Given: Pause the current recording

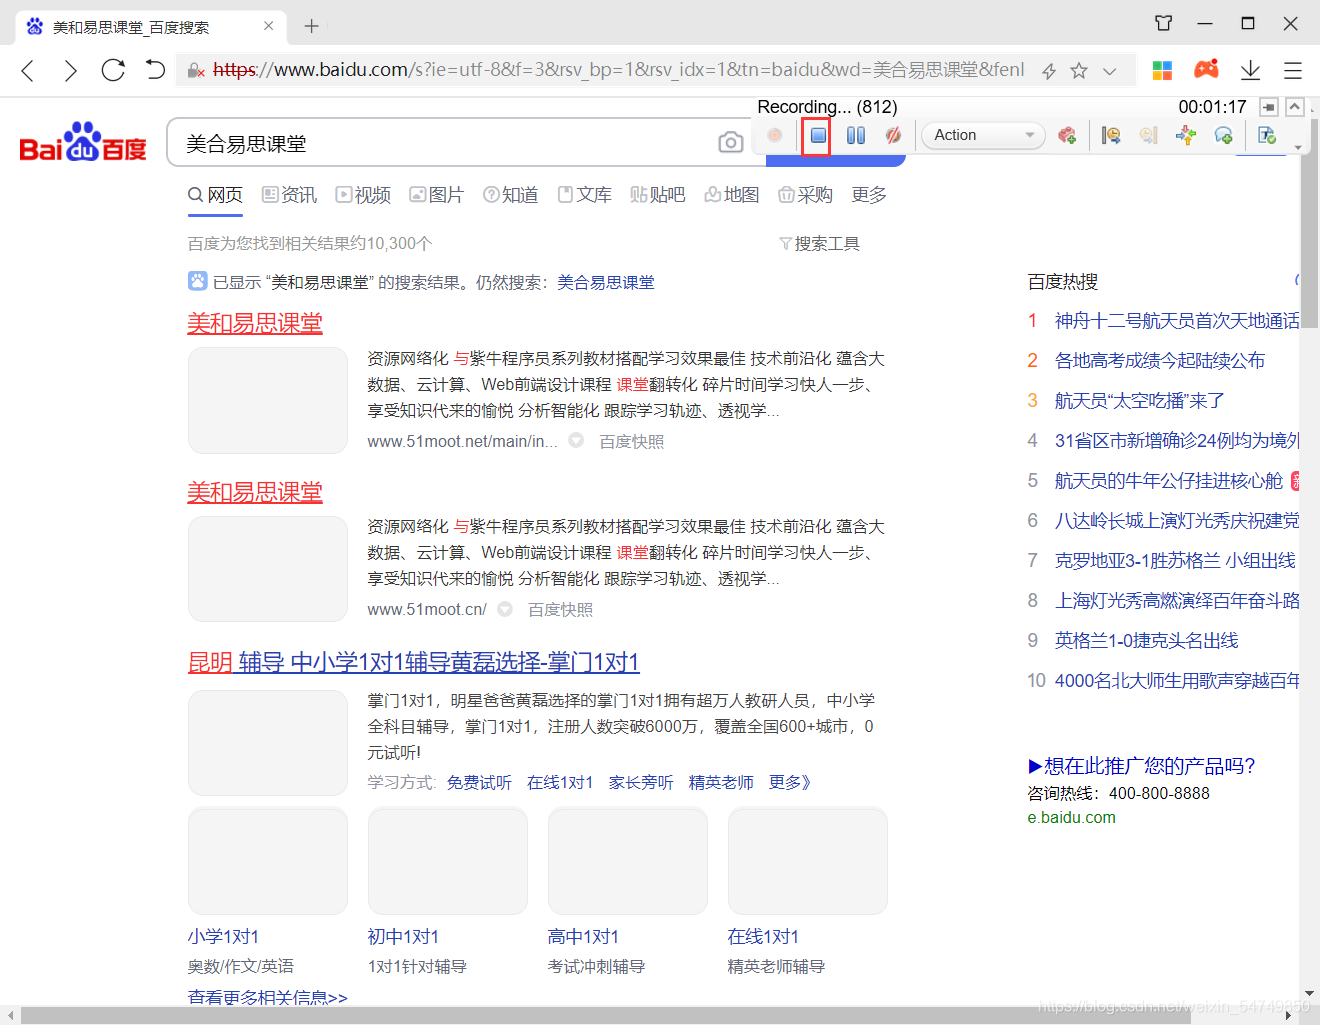Looking at the screenshot, I should [856, 135].
